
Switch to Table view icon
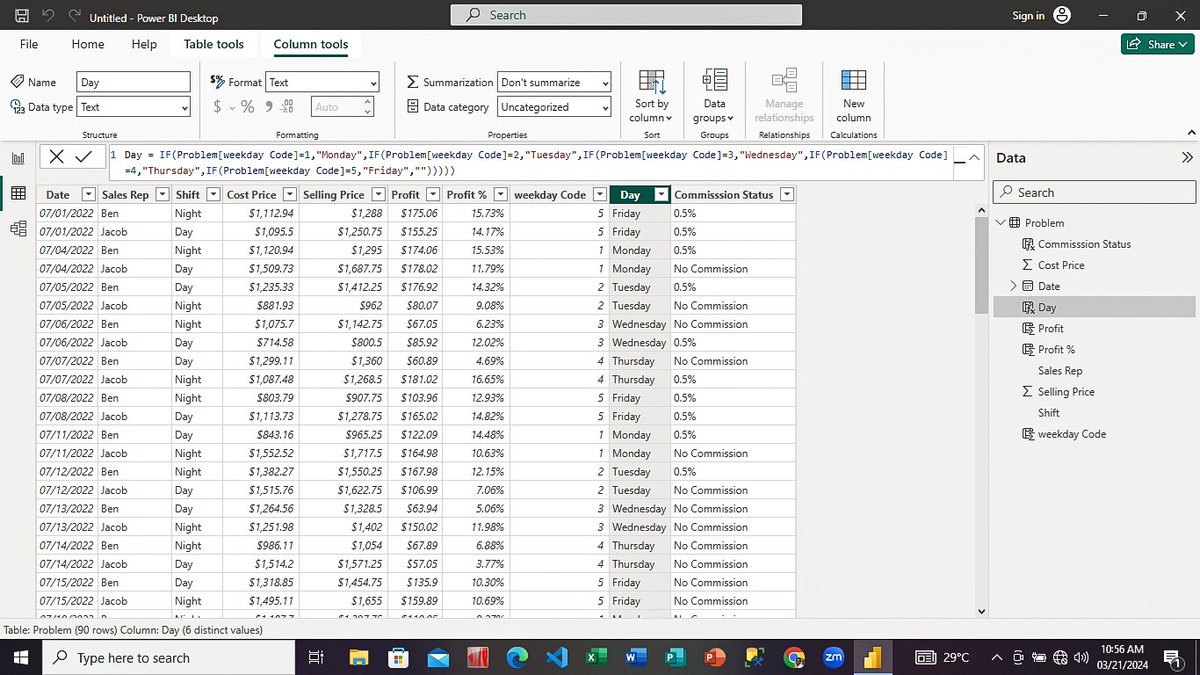pyautogui.click(x=18, y=194)
